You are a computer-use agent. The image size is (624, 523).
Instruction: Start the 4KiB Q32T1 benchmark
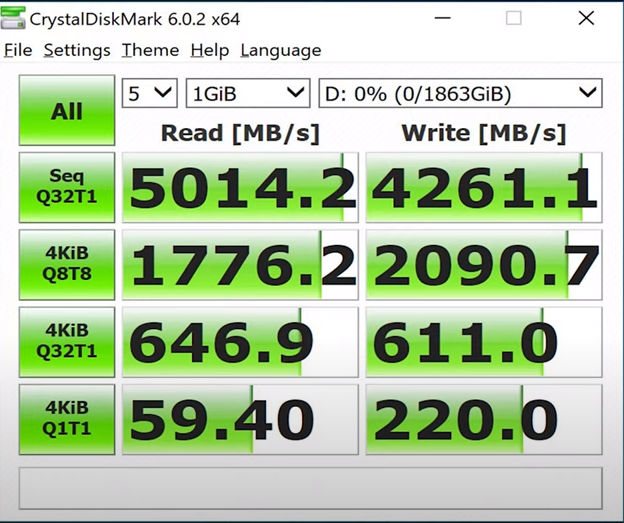tap(67, 342)
